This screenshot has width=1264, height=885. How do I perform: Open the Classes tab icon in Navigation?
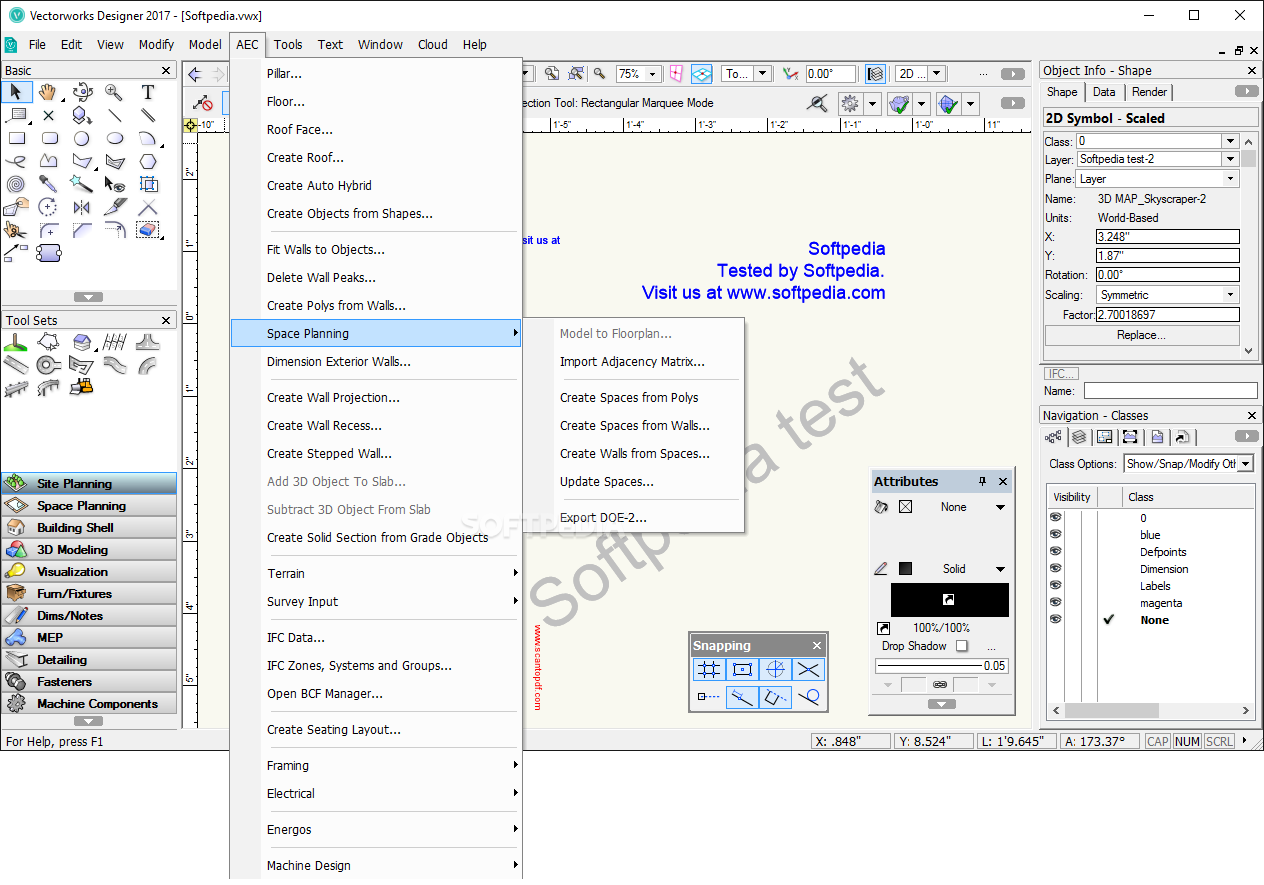tap(1053, 437)
